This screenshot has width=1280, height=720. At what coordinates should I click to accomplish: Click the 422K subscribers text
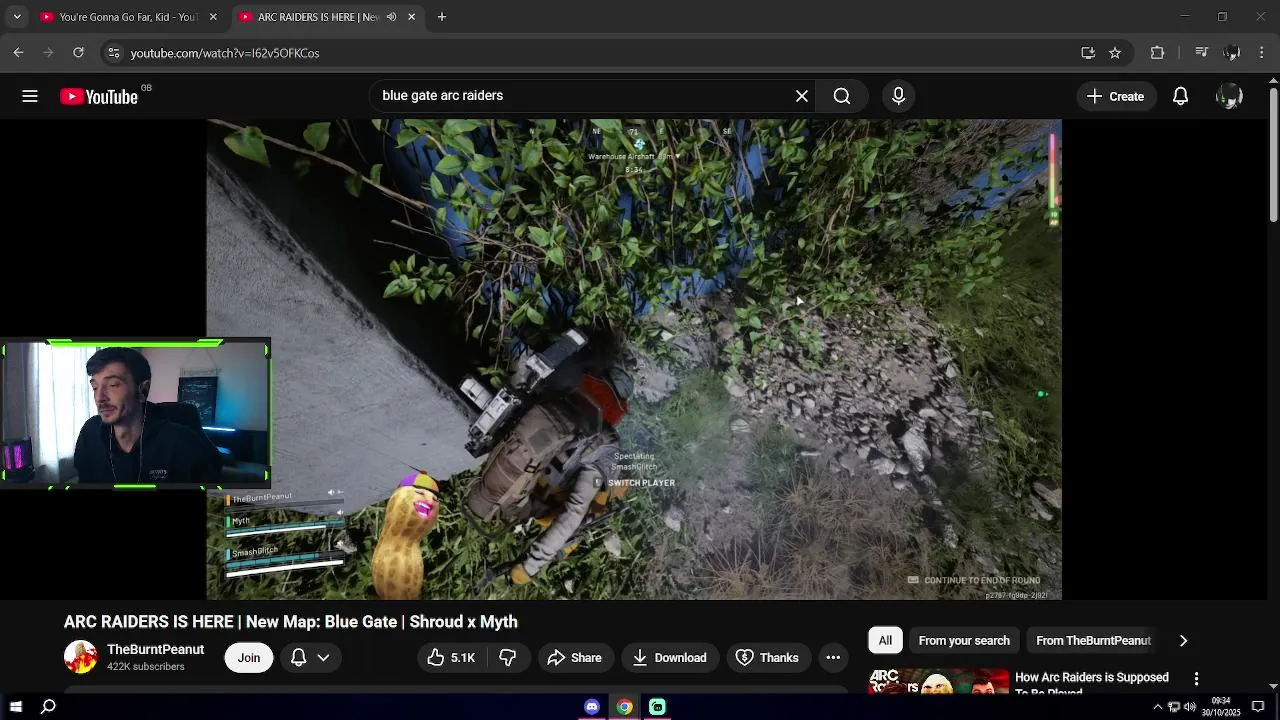[146, 667]
